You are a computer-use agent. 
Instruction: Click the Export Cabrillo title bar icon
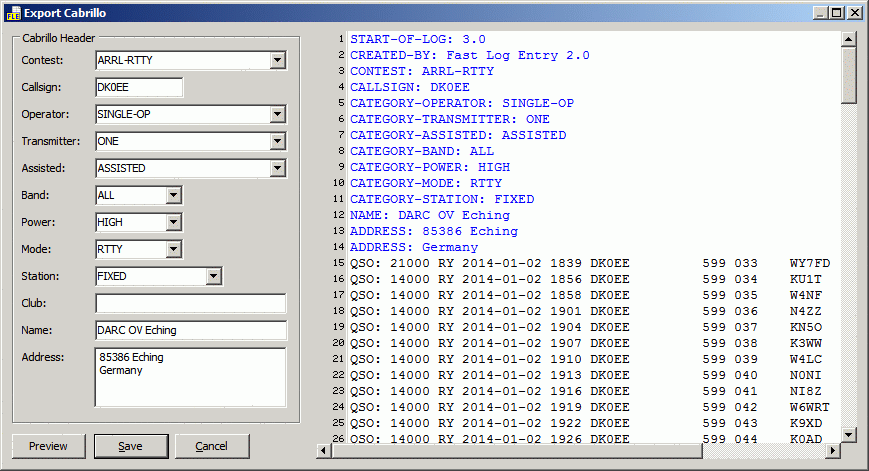[13, 13]
